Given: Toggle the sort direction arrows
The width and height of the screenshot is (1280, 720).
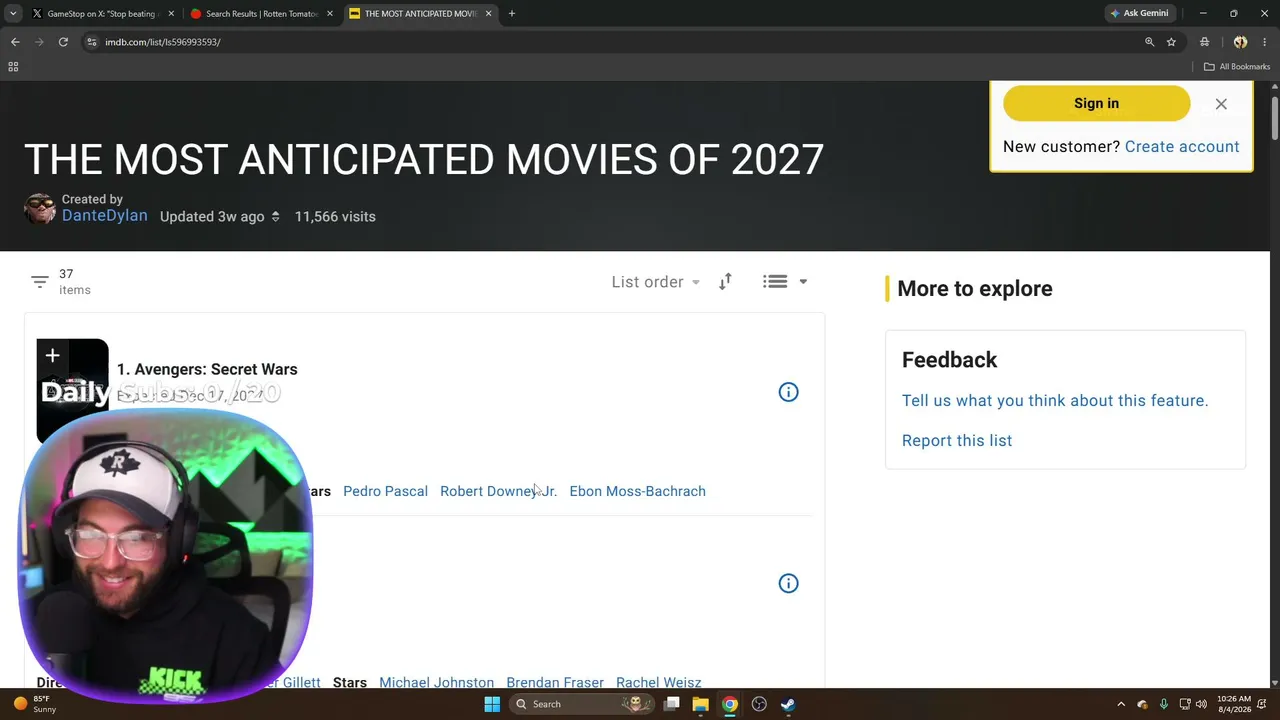Looking at the screenshot, I should pos(725,282).
